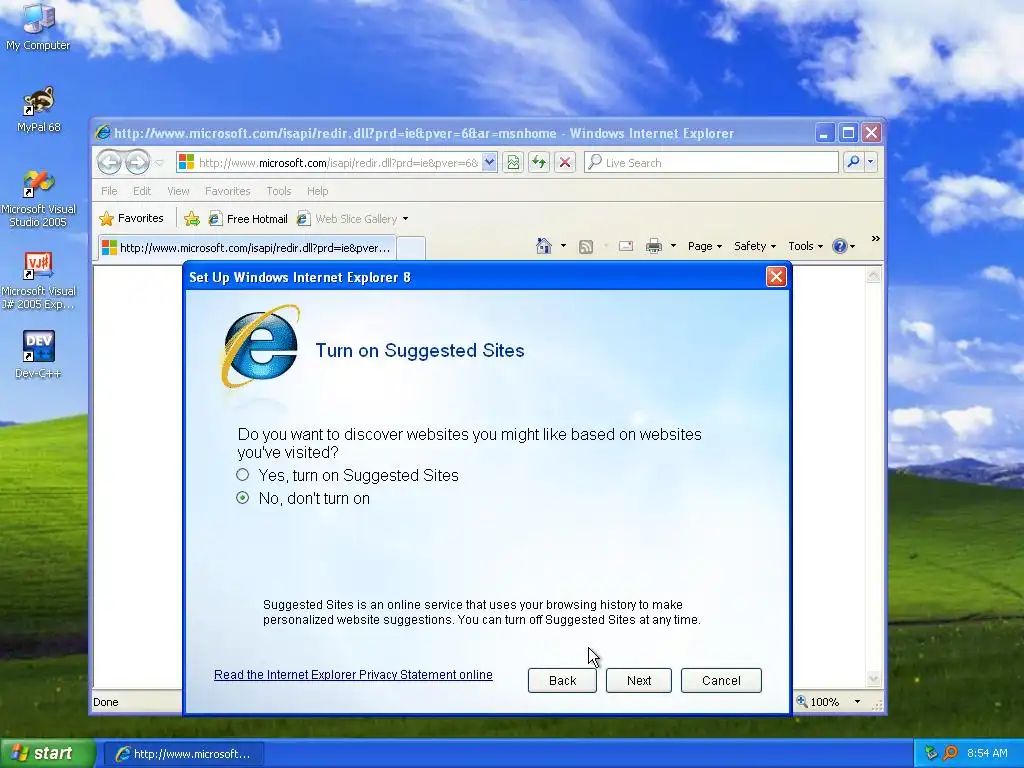
Task: Click the Home page icon
Action: [x=543, y=246]
